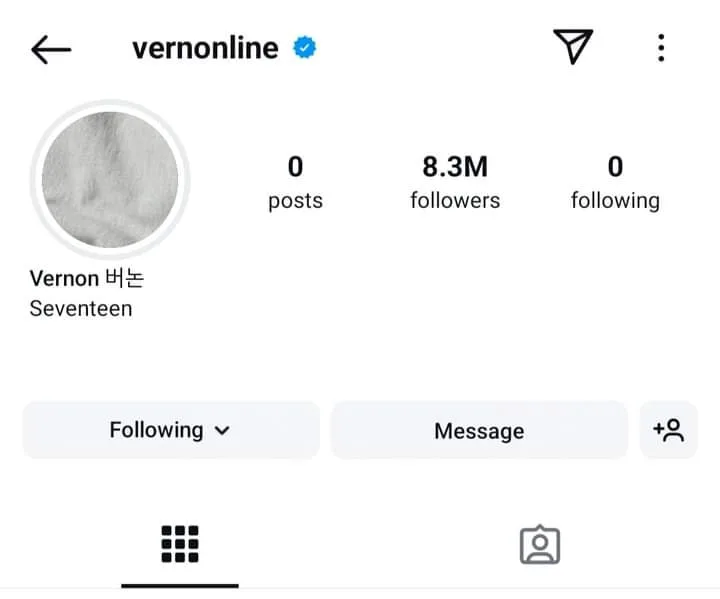This screenshot has height=599, width=720.
Task: Click the add-person suggestions icon
Action: [668, 430]
